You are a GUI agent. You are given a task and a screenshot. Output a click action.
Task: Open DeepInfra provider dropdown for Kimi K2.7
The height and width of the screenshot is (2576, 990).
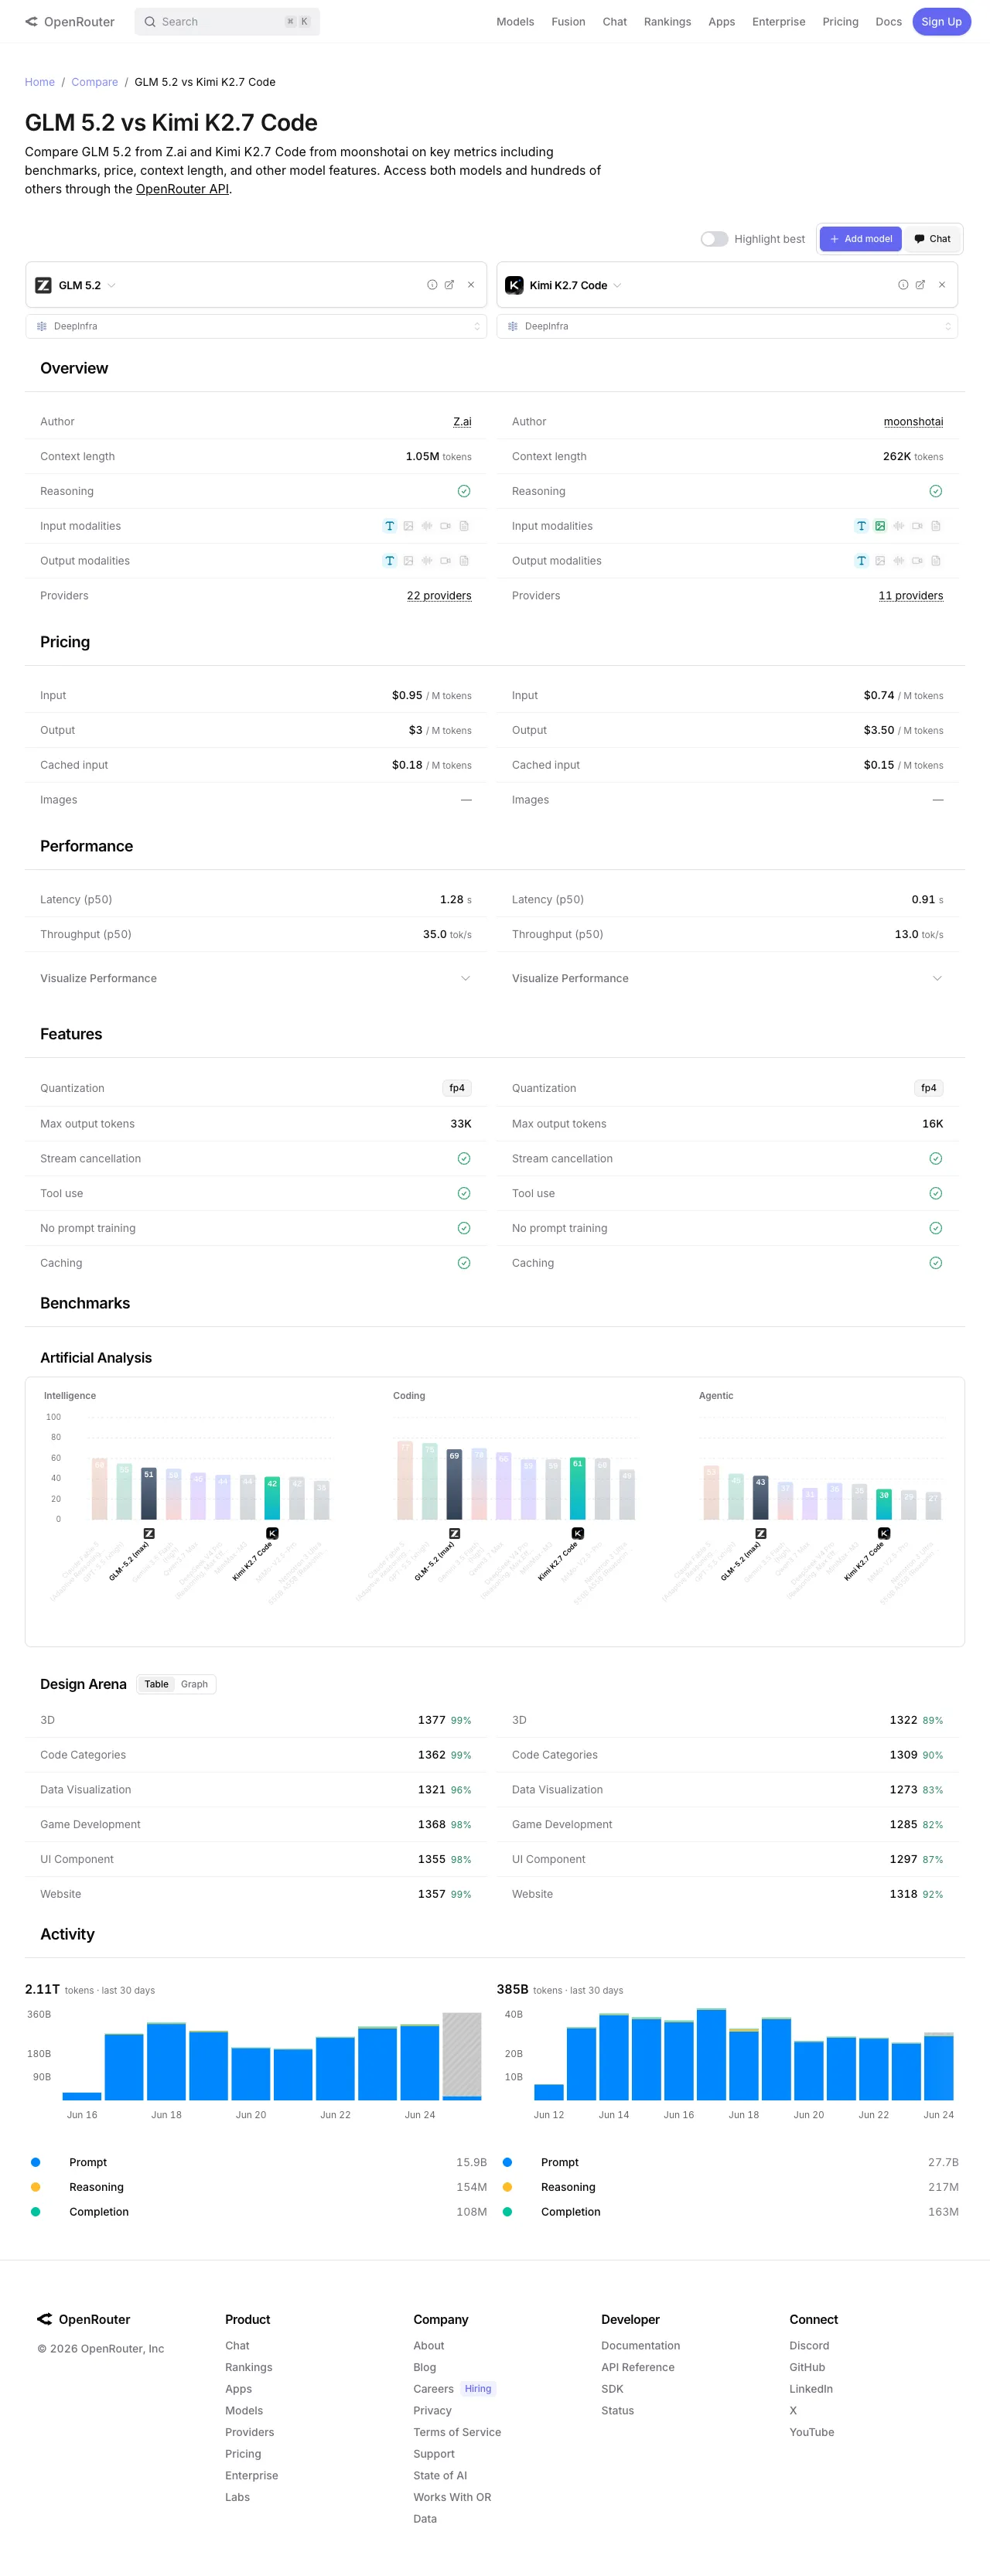tap(727, 326)
